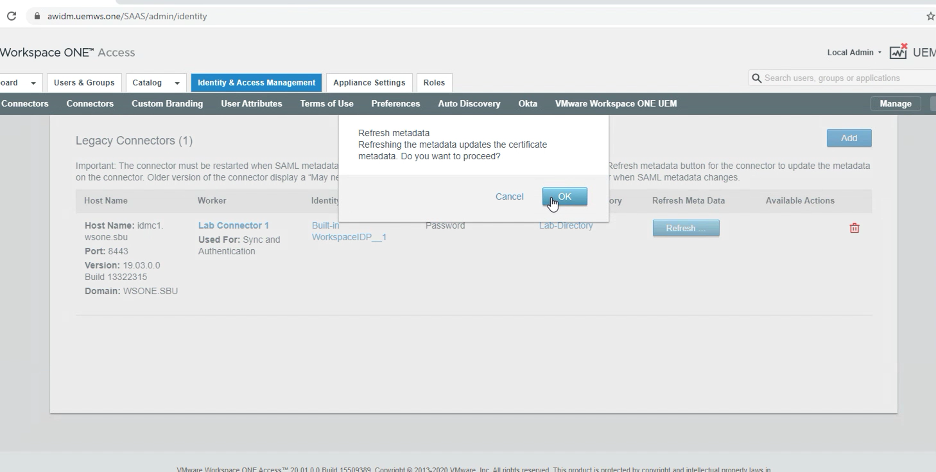Viewport: 936px width, 472px height.
Task: Click the Refresh metadata button
Action: 685,228
